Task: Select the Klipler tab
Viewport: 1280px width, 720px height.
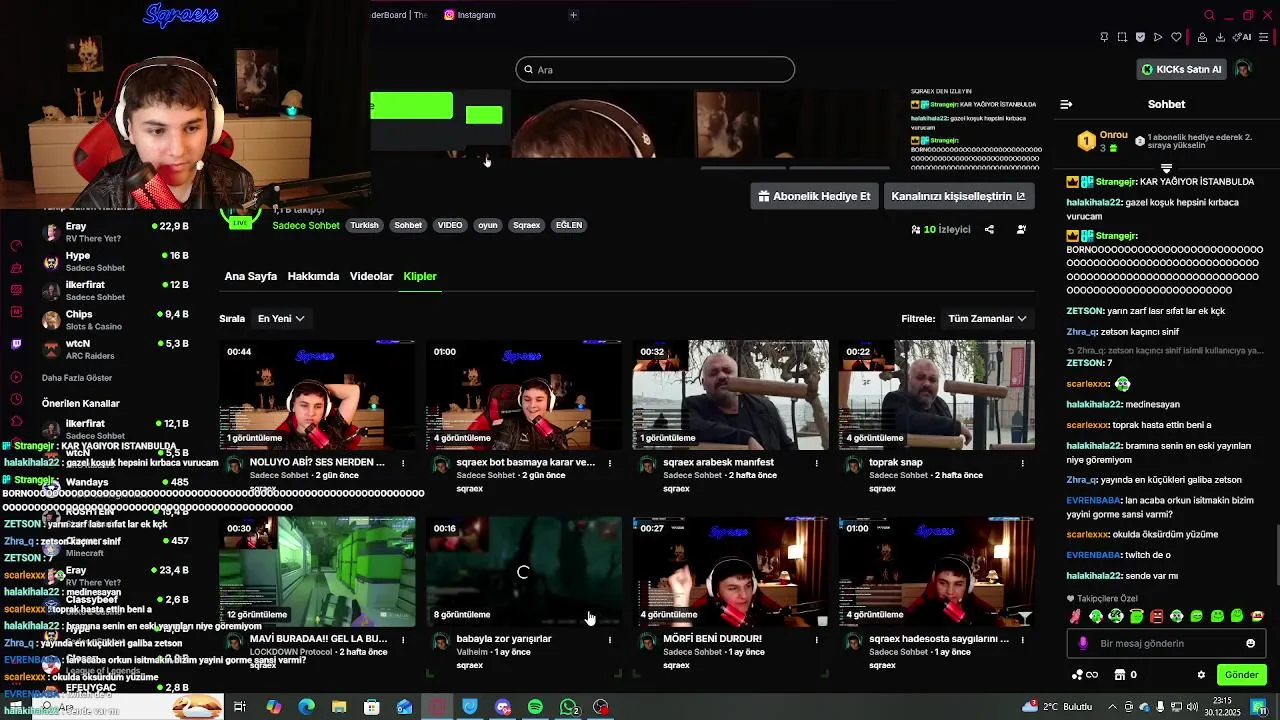Action: (420, 276)
